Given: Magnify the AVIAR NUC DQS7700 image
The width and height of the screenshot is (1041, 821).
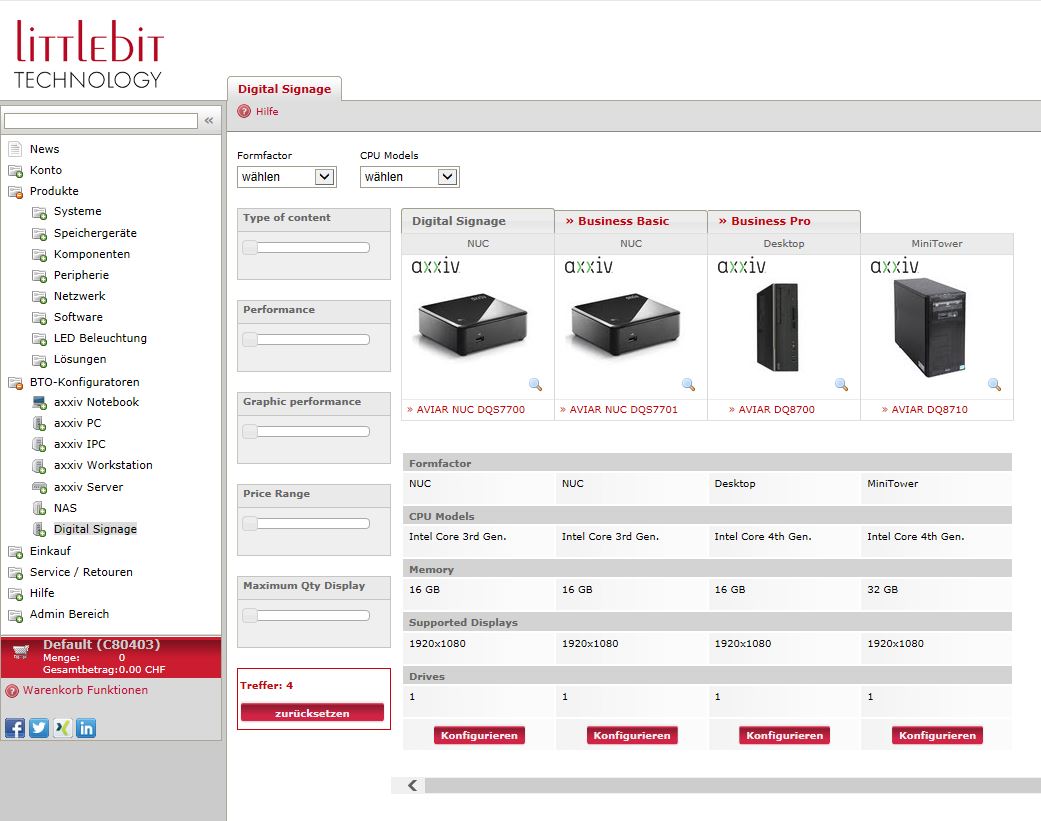Looking at the screenshot, I should [535, 384].
